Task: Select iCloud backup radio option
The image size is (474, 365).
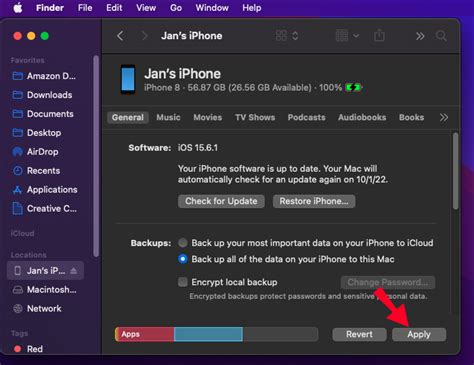Action: point(183,243)
